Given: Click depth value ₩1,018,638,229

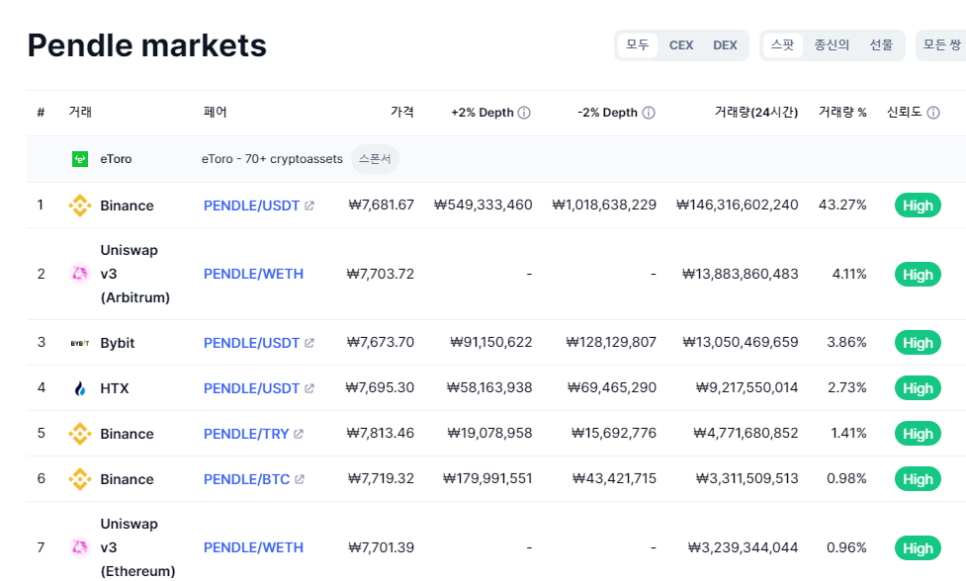Looking at the screenshot, I should point(604,205).
